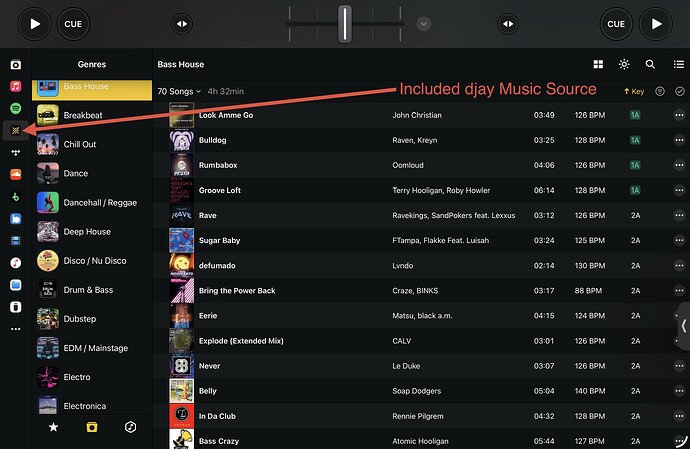690x449 pixels.
Task: Open the music note tab at bottom
Action: (130, 427)
